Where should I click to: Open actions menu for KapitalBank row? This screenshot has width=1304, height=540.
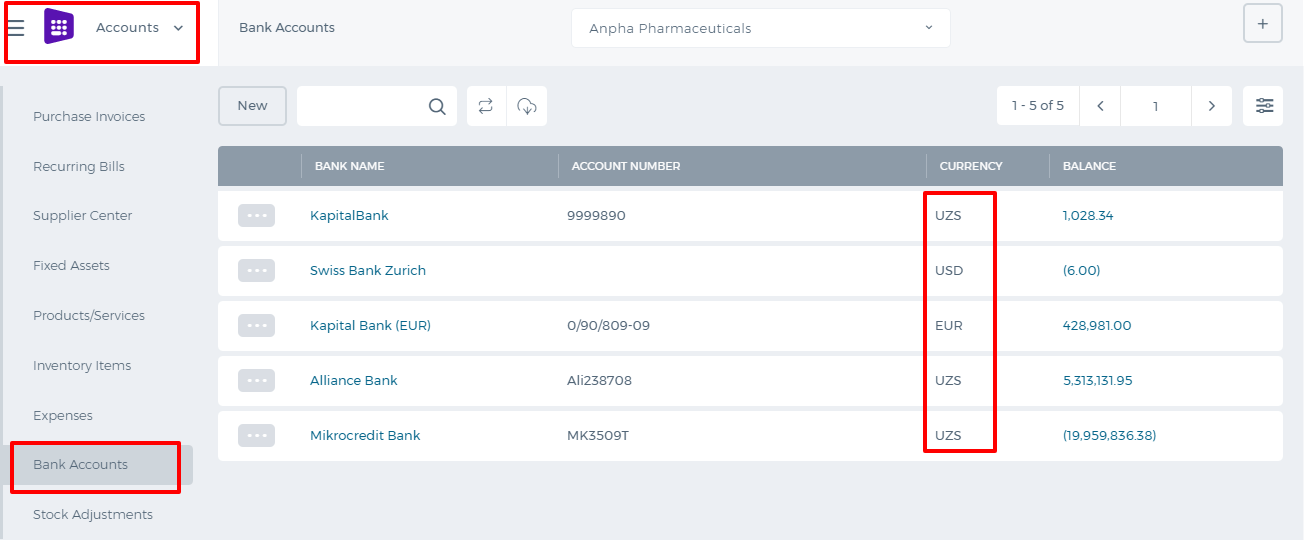point(256,215)
